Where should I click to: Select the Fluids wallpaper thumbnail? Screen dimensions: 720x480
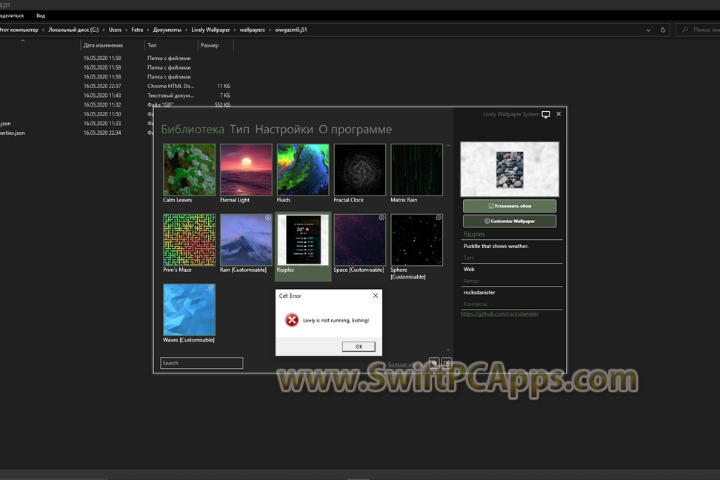point(303,170)
